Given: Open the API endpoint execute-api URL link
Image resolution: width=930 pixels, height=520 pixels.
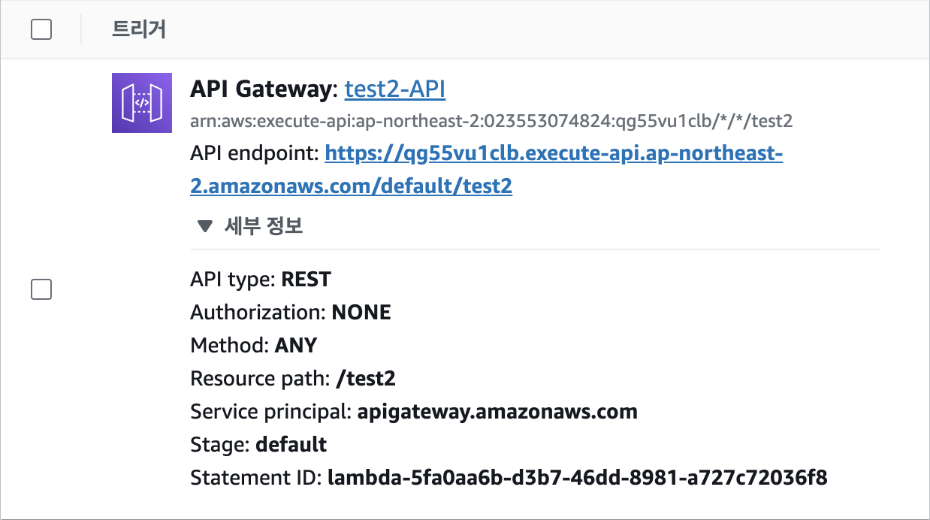Looking at the screenshot, I should tap(486, 170).
